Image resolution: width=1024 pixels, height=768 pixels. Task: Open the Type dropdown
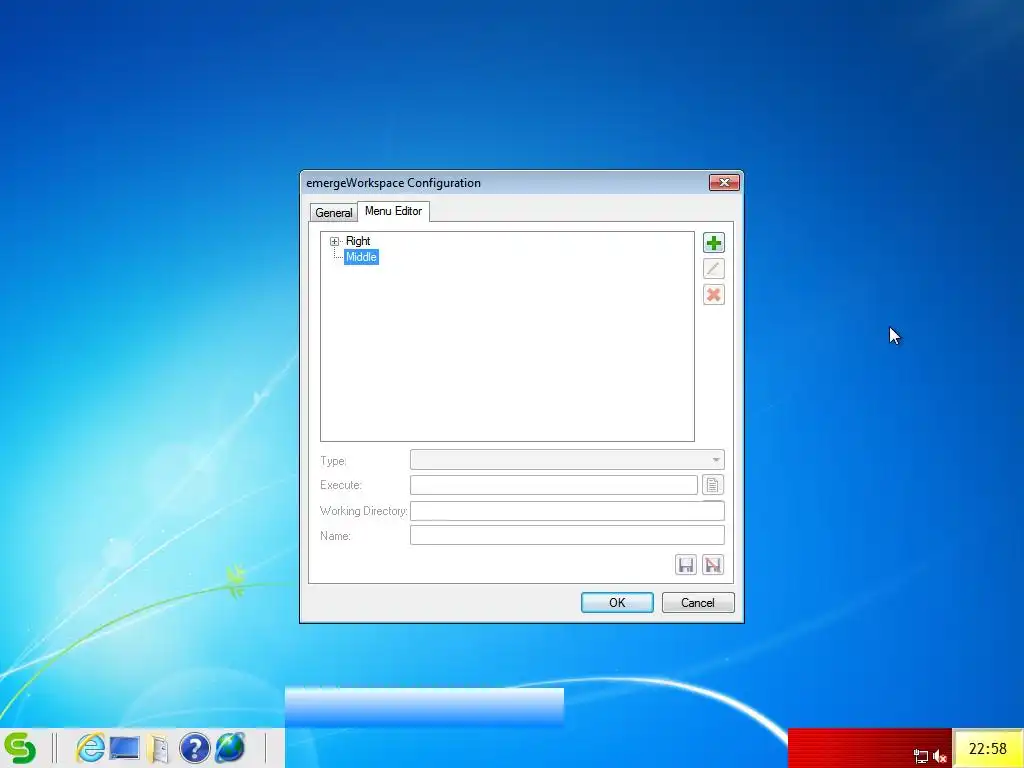(x=567, y=460)
